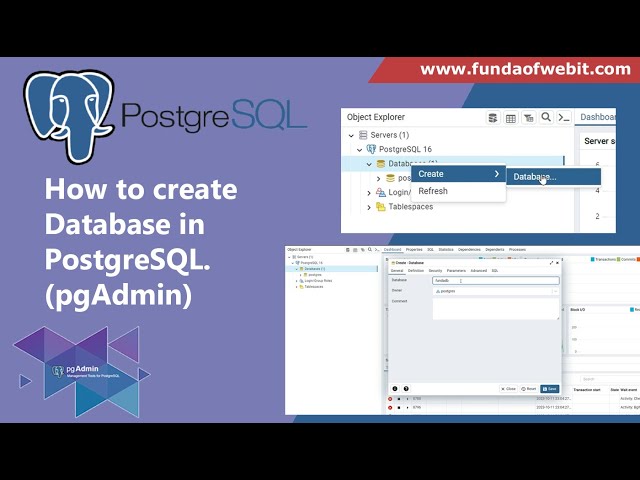Close Create - Database dialog with the X icon
This screenshot has height=480, width=640.
tap(558, 263)
